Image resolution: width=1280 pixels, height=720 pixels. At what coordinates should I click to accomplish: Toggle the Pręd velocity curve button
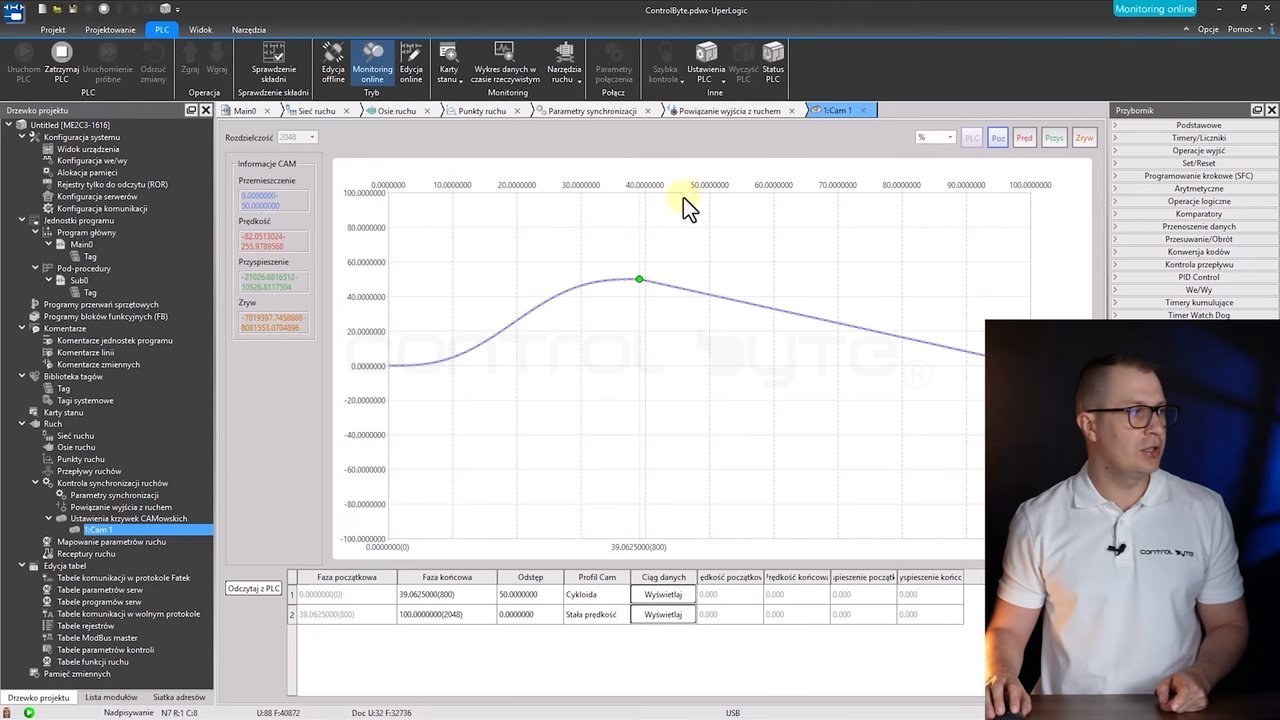point(1024,138)
